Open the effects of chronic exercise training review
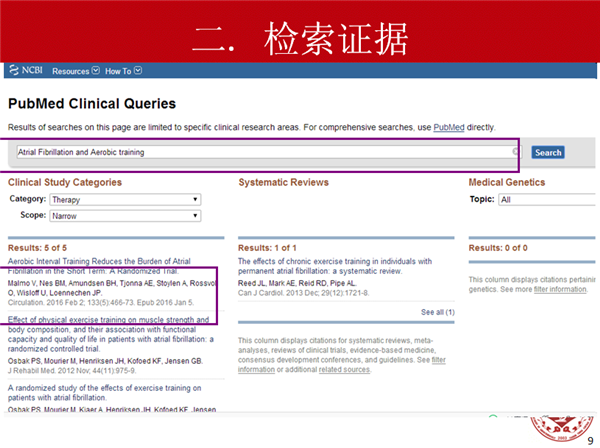Viewport: 600px width, 448px height. click(335, 266)
